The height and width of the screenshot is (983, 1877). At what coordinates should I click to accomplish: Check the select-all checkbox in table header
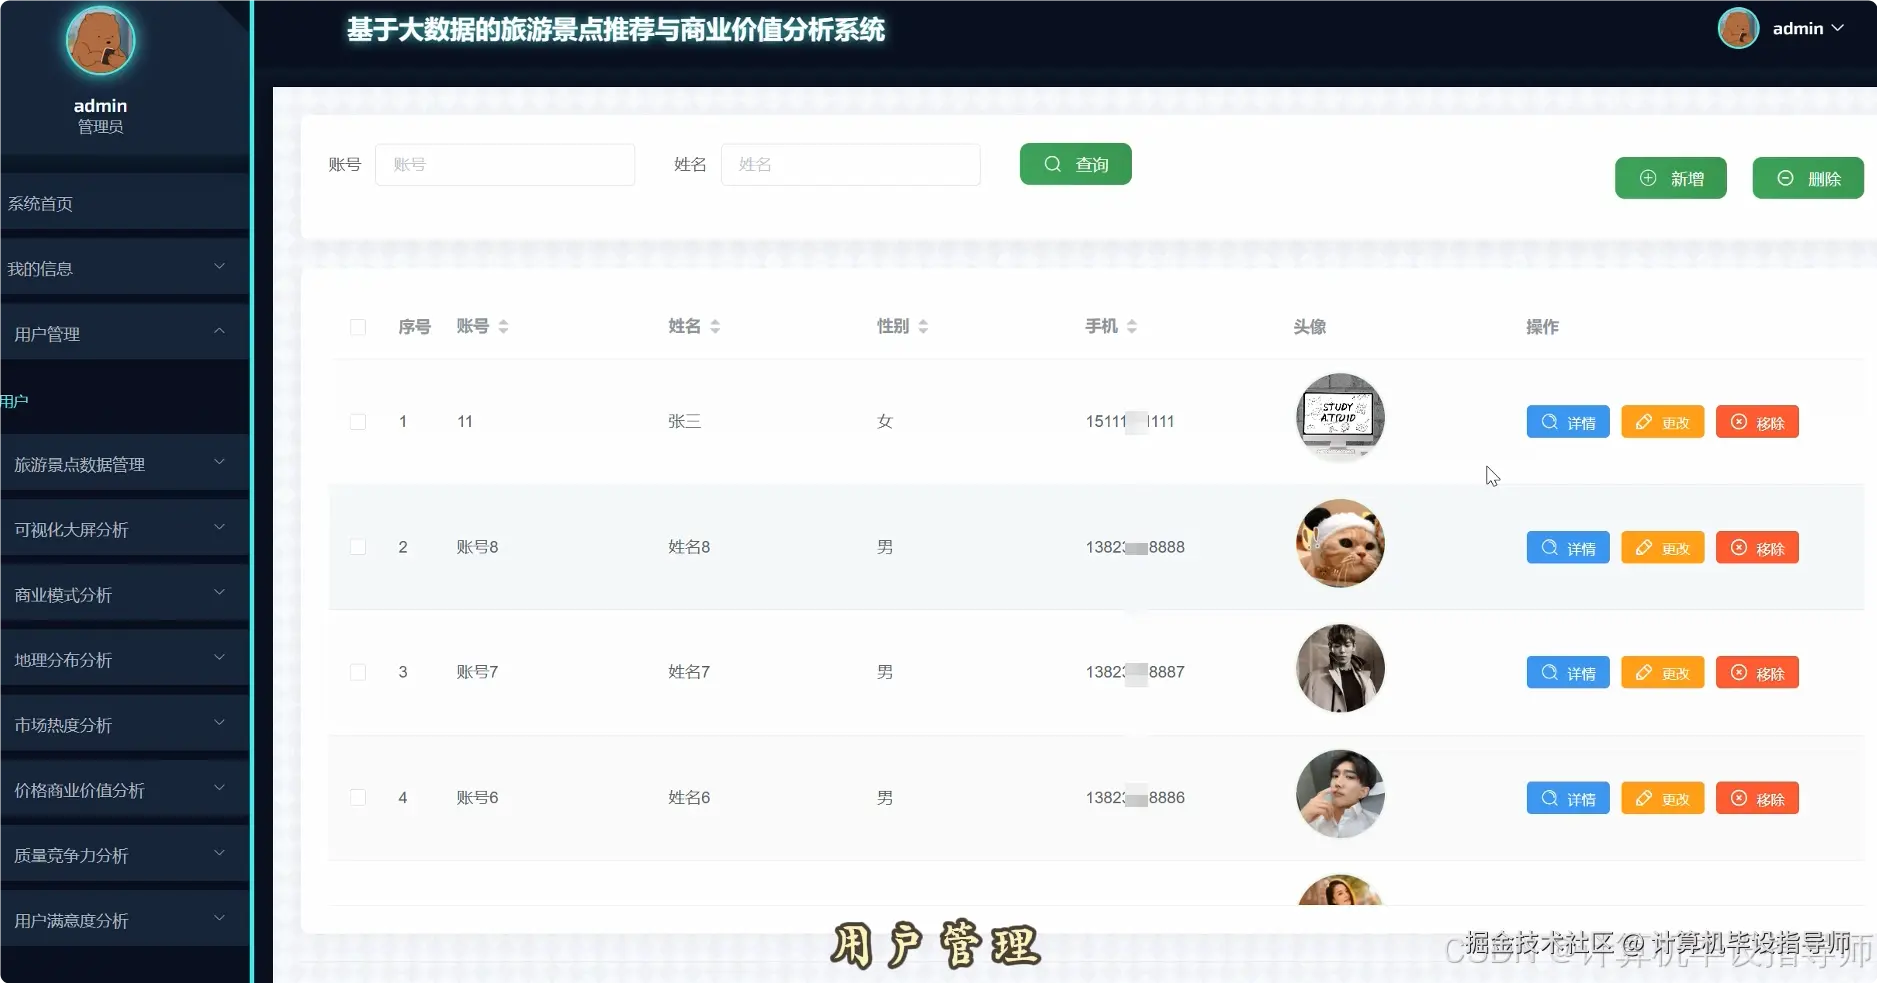(357, 327)
